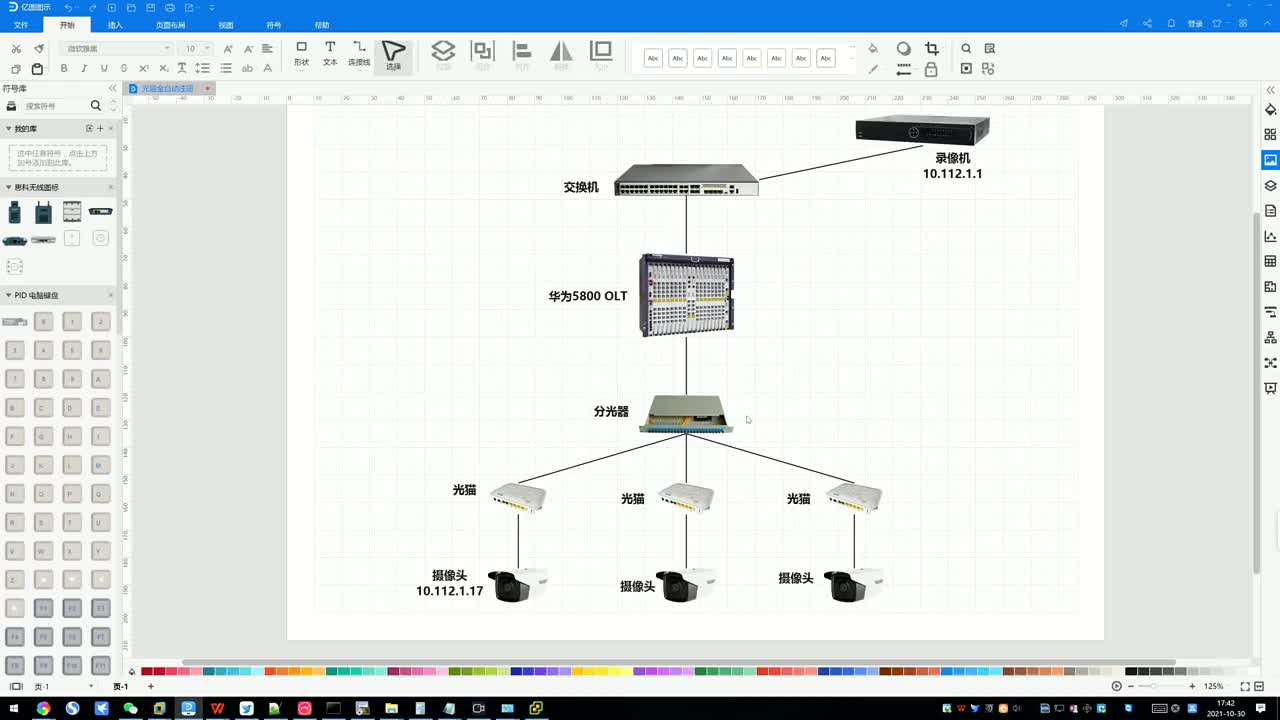Toggle Superscript formatting
The height and width of the screenshot is (720, 1280).
coord(144,69)
